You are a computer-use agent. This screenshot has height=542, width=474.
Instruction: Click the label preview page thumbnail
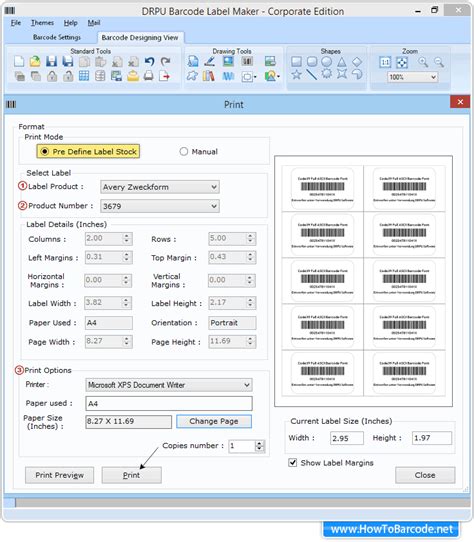click(x=363, y=281)
